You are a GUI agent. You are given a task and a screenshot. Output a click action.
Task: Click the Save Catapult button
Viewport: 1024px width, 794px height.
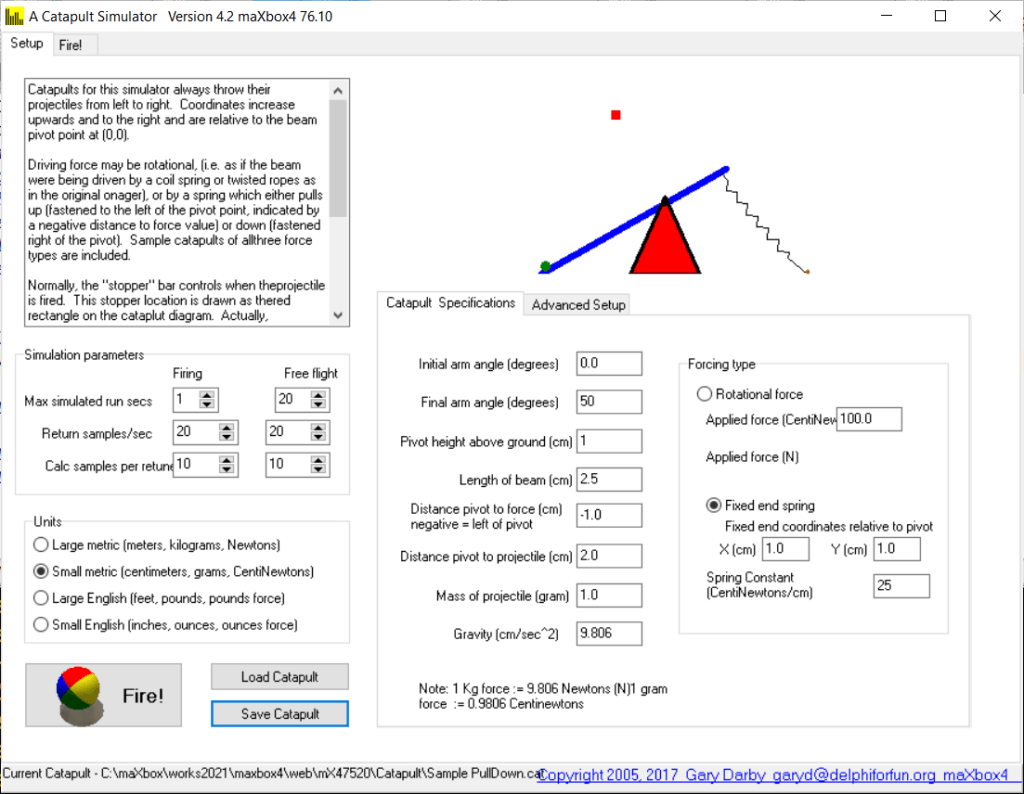click(x=279, y=714)
